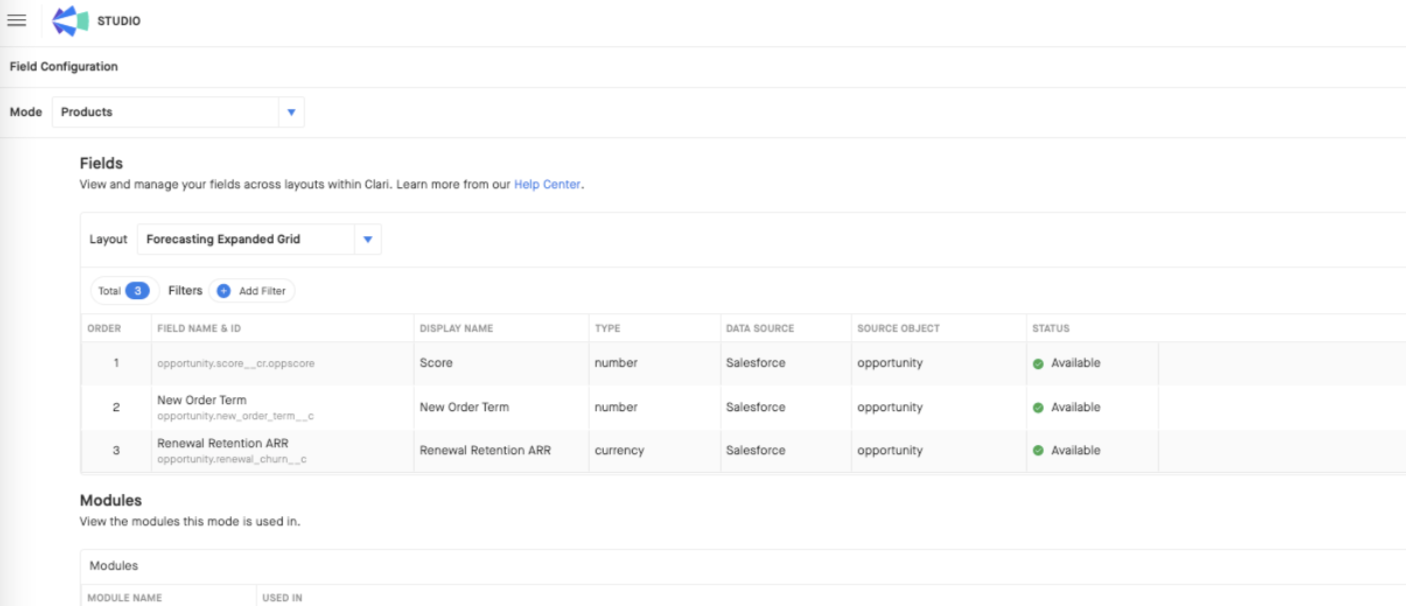This screenshot has height=606, width=1406.
Task: Sort by DATA SOURCE column header
Action: coord(760,328)
